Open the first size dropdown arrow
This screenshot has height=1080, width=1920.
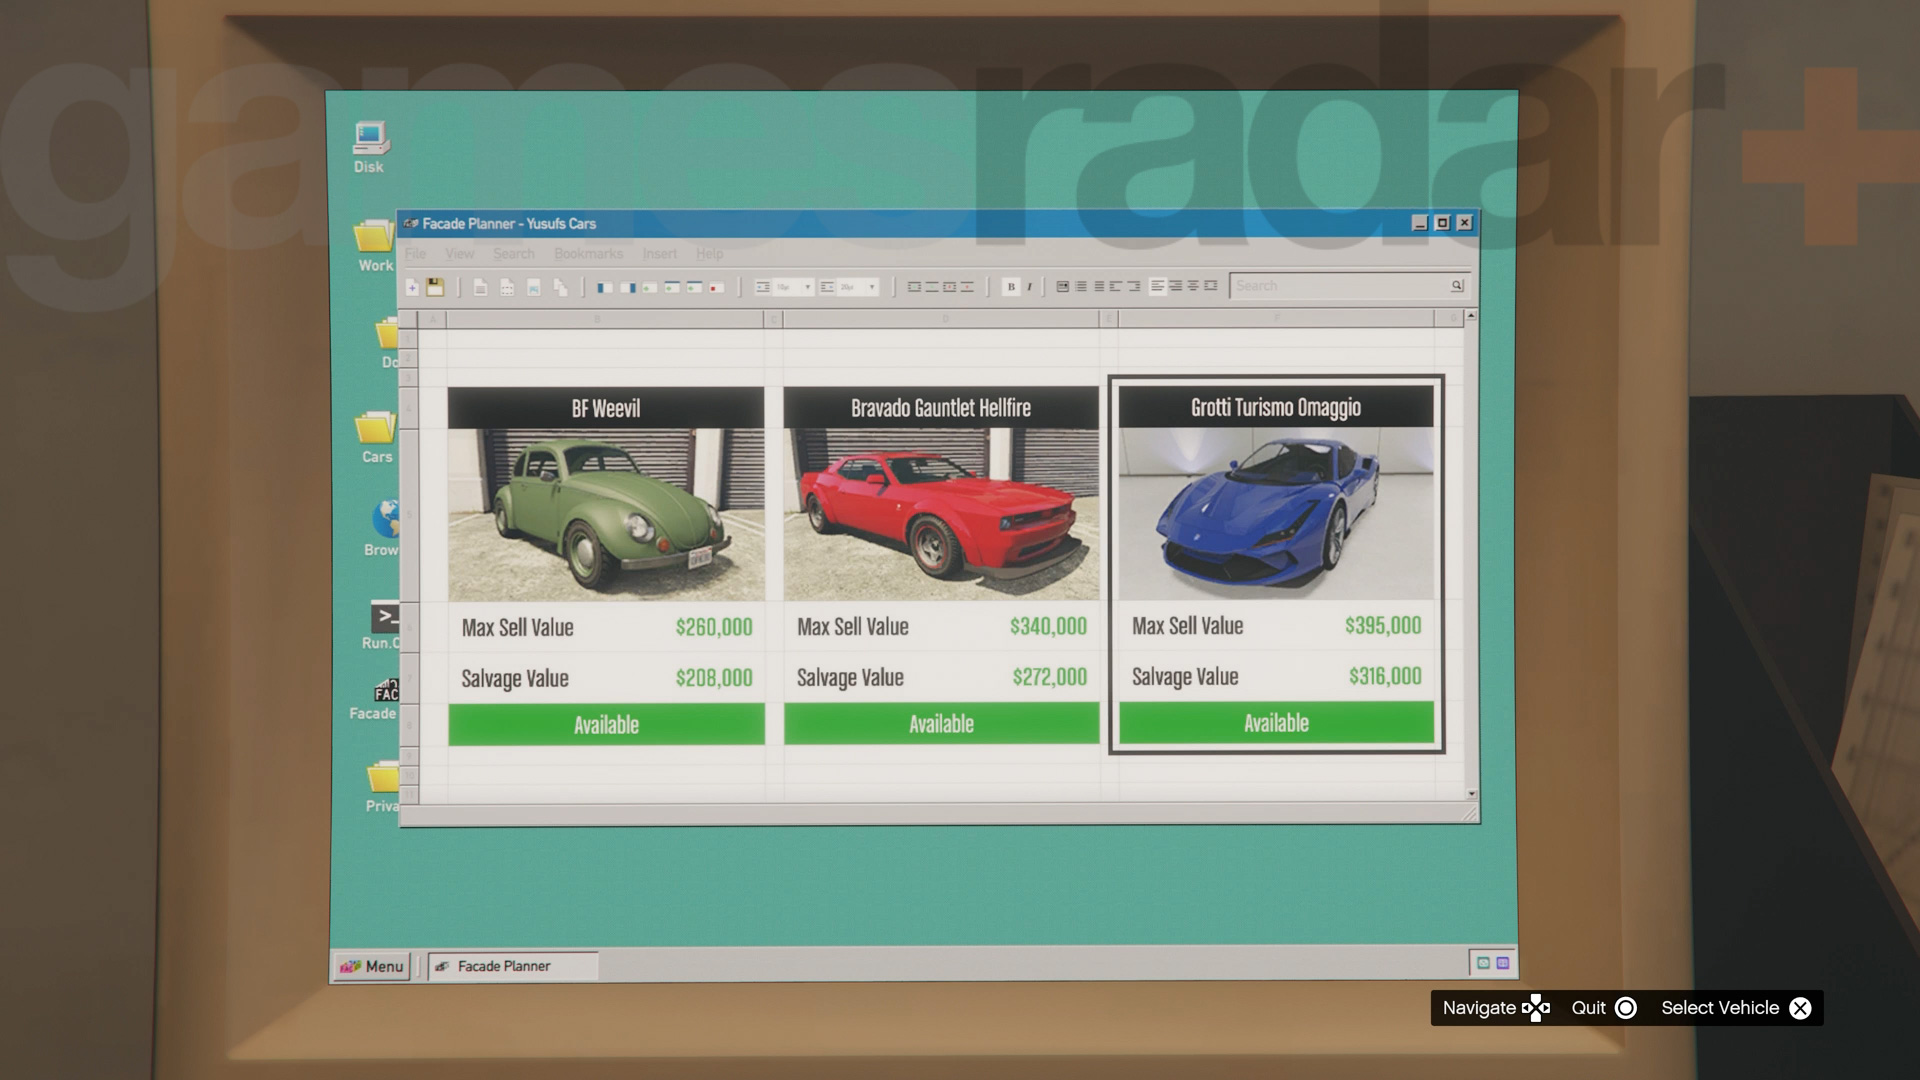[808, 287]
